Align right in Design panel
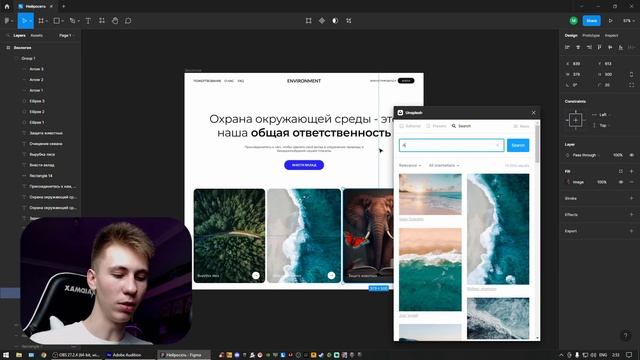 point(589,48)
